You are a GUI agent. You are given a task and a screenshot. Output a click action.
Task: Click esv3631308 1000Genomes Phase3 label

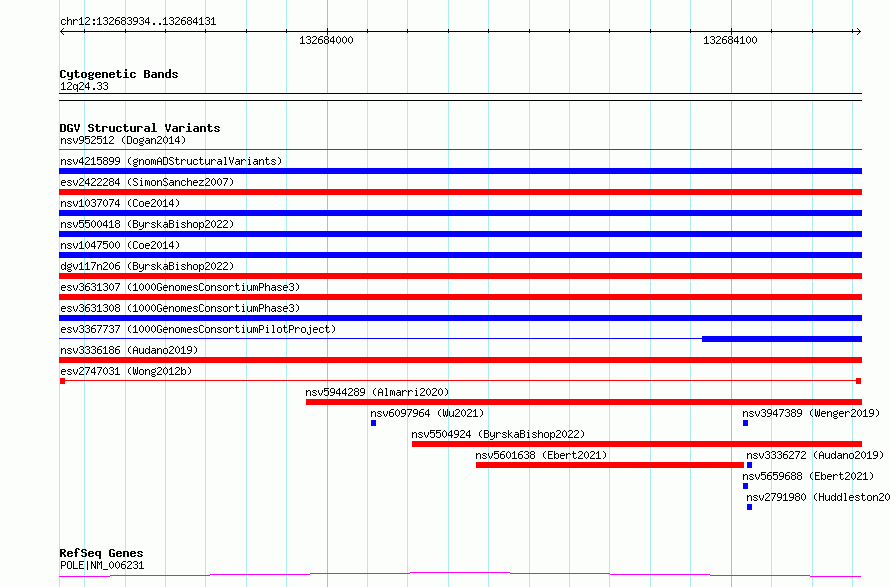point(180,308)
